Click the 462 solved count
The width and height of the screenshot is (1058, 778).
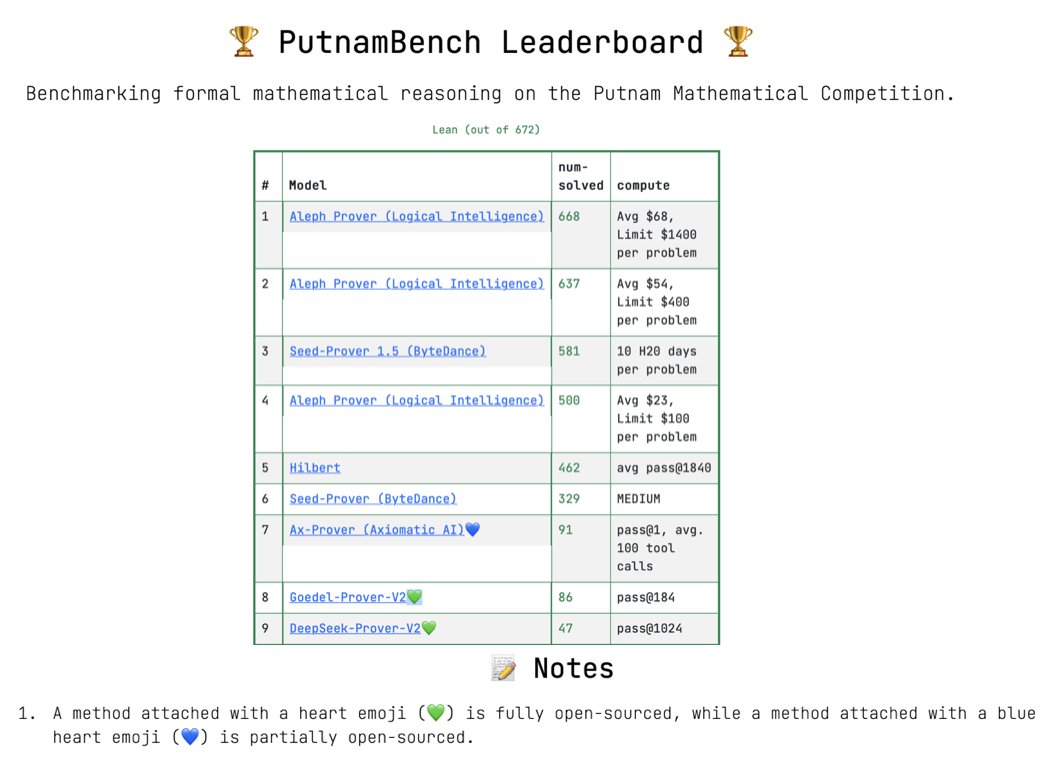click(569, 468)
